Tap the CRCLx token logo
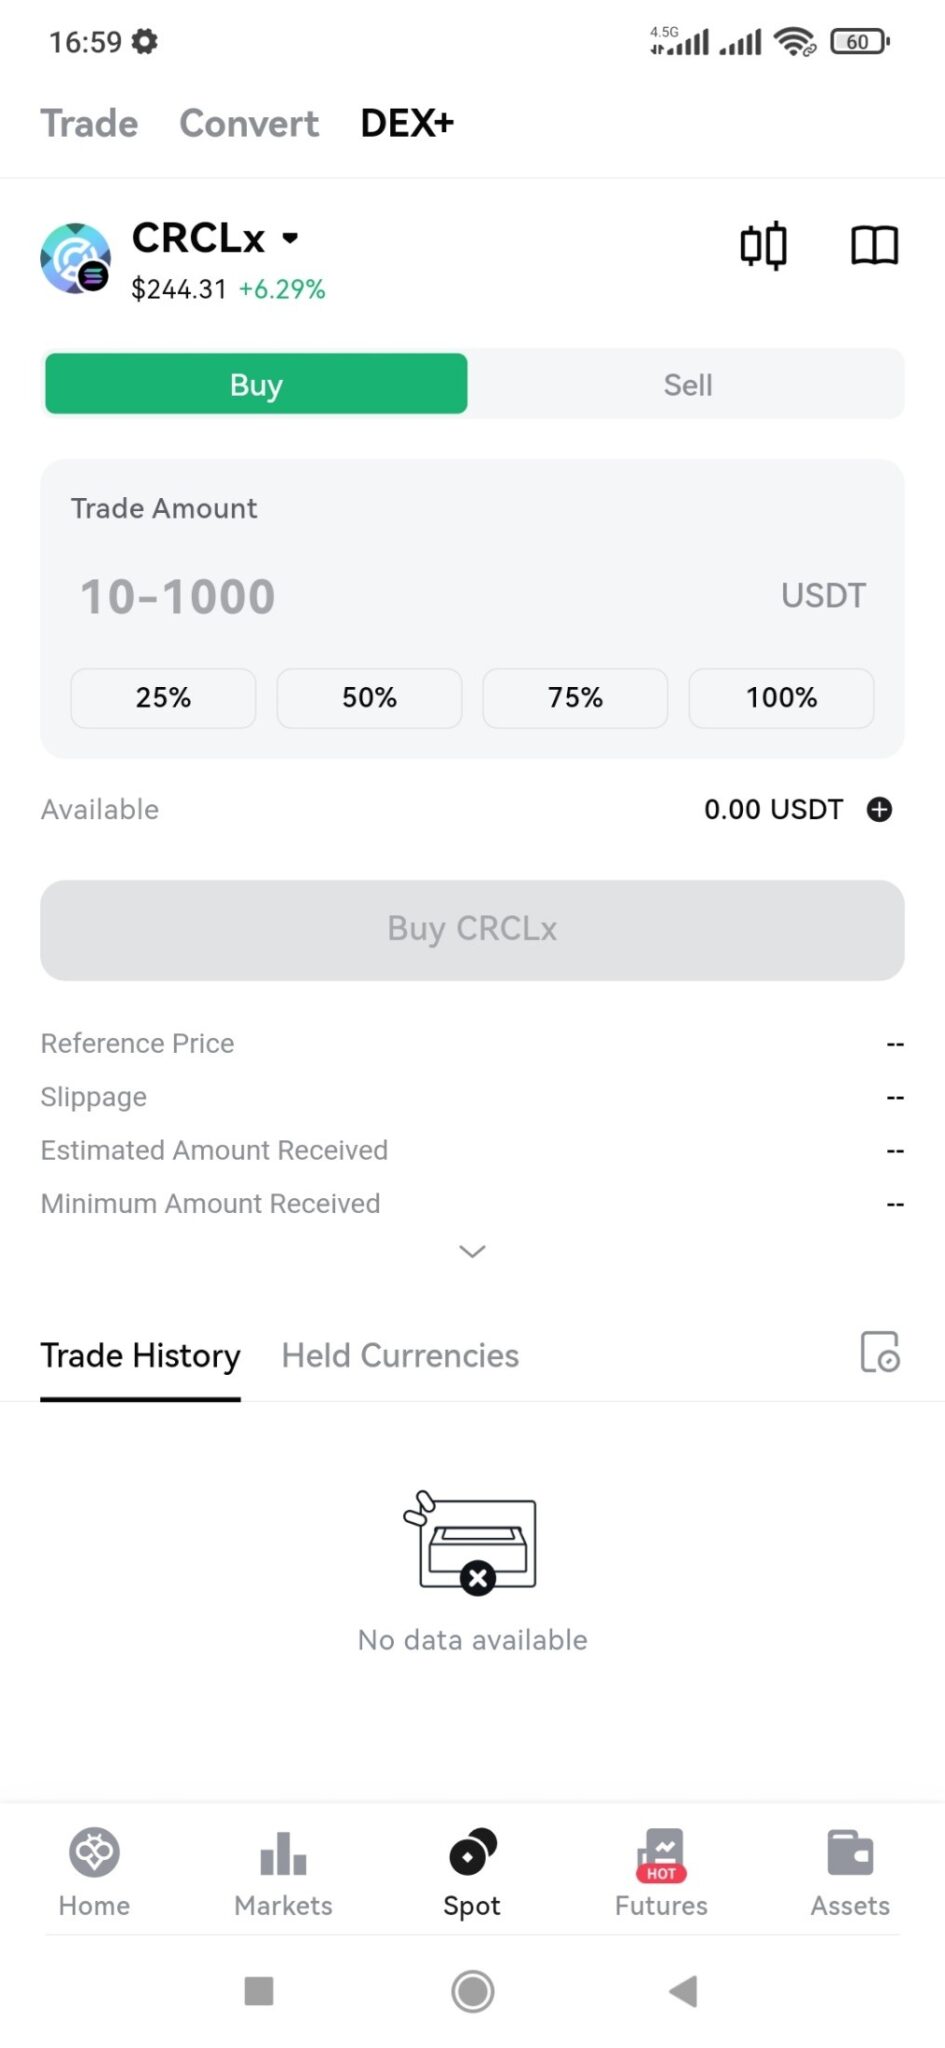The height and width of the screenshot is (2048, 945). pyautogui.click(x=75, y=259)
